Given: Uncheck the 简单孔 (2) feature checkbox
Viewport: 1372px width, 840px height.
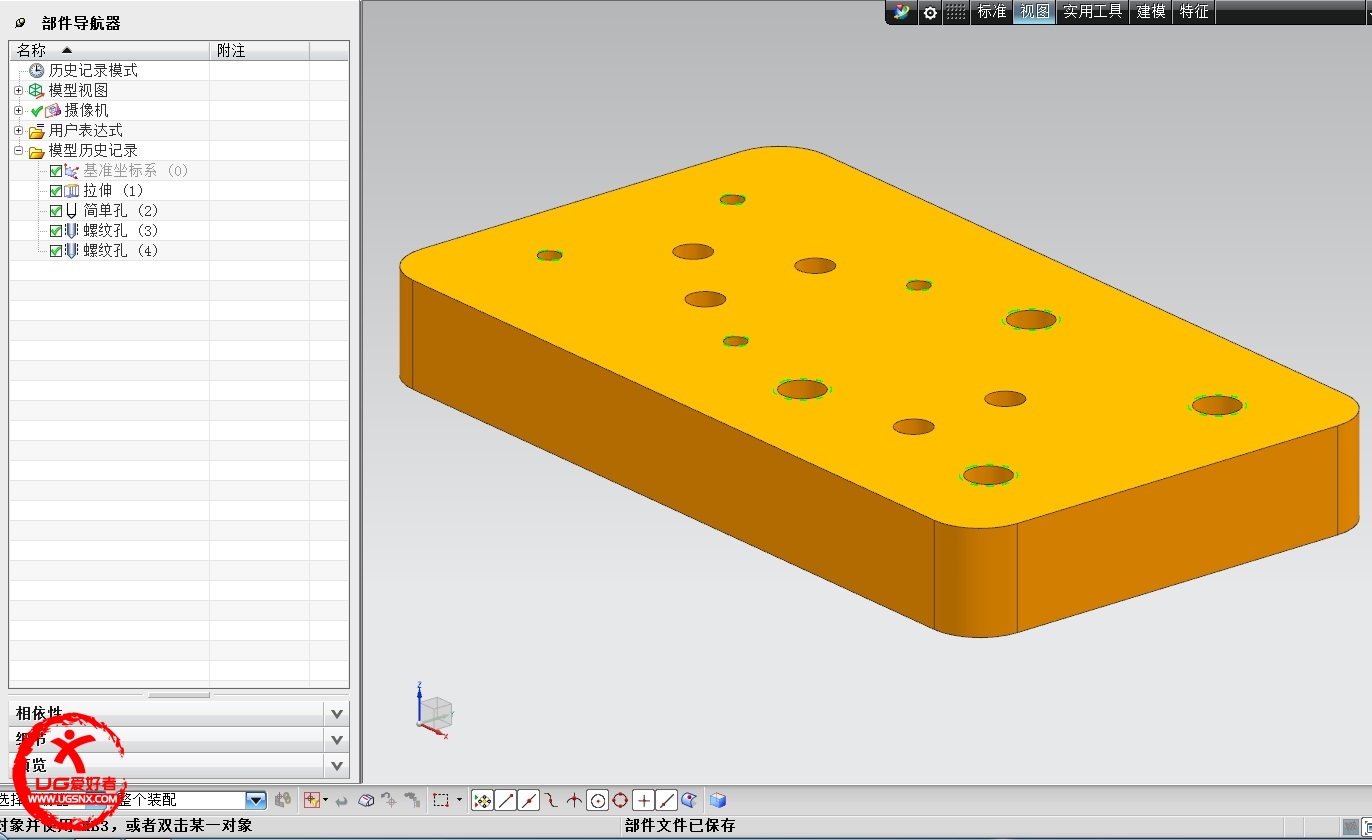Looking at the screenshot, I should click(56, 211).
